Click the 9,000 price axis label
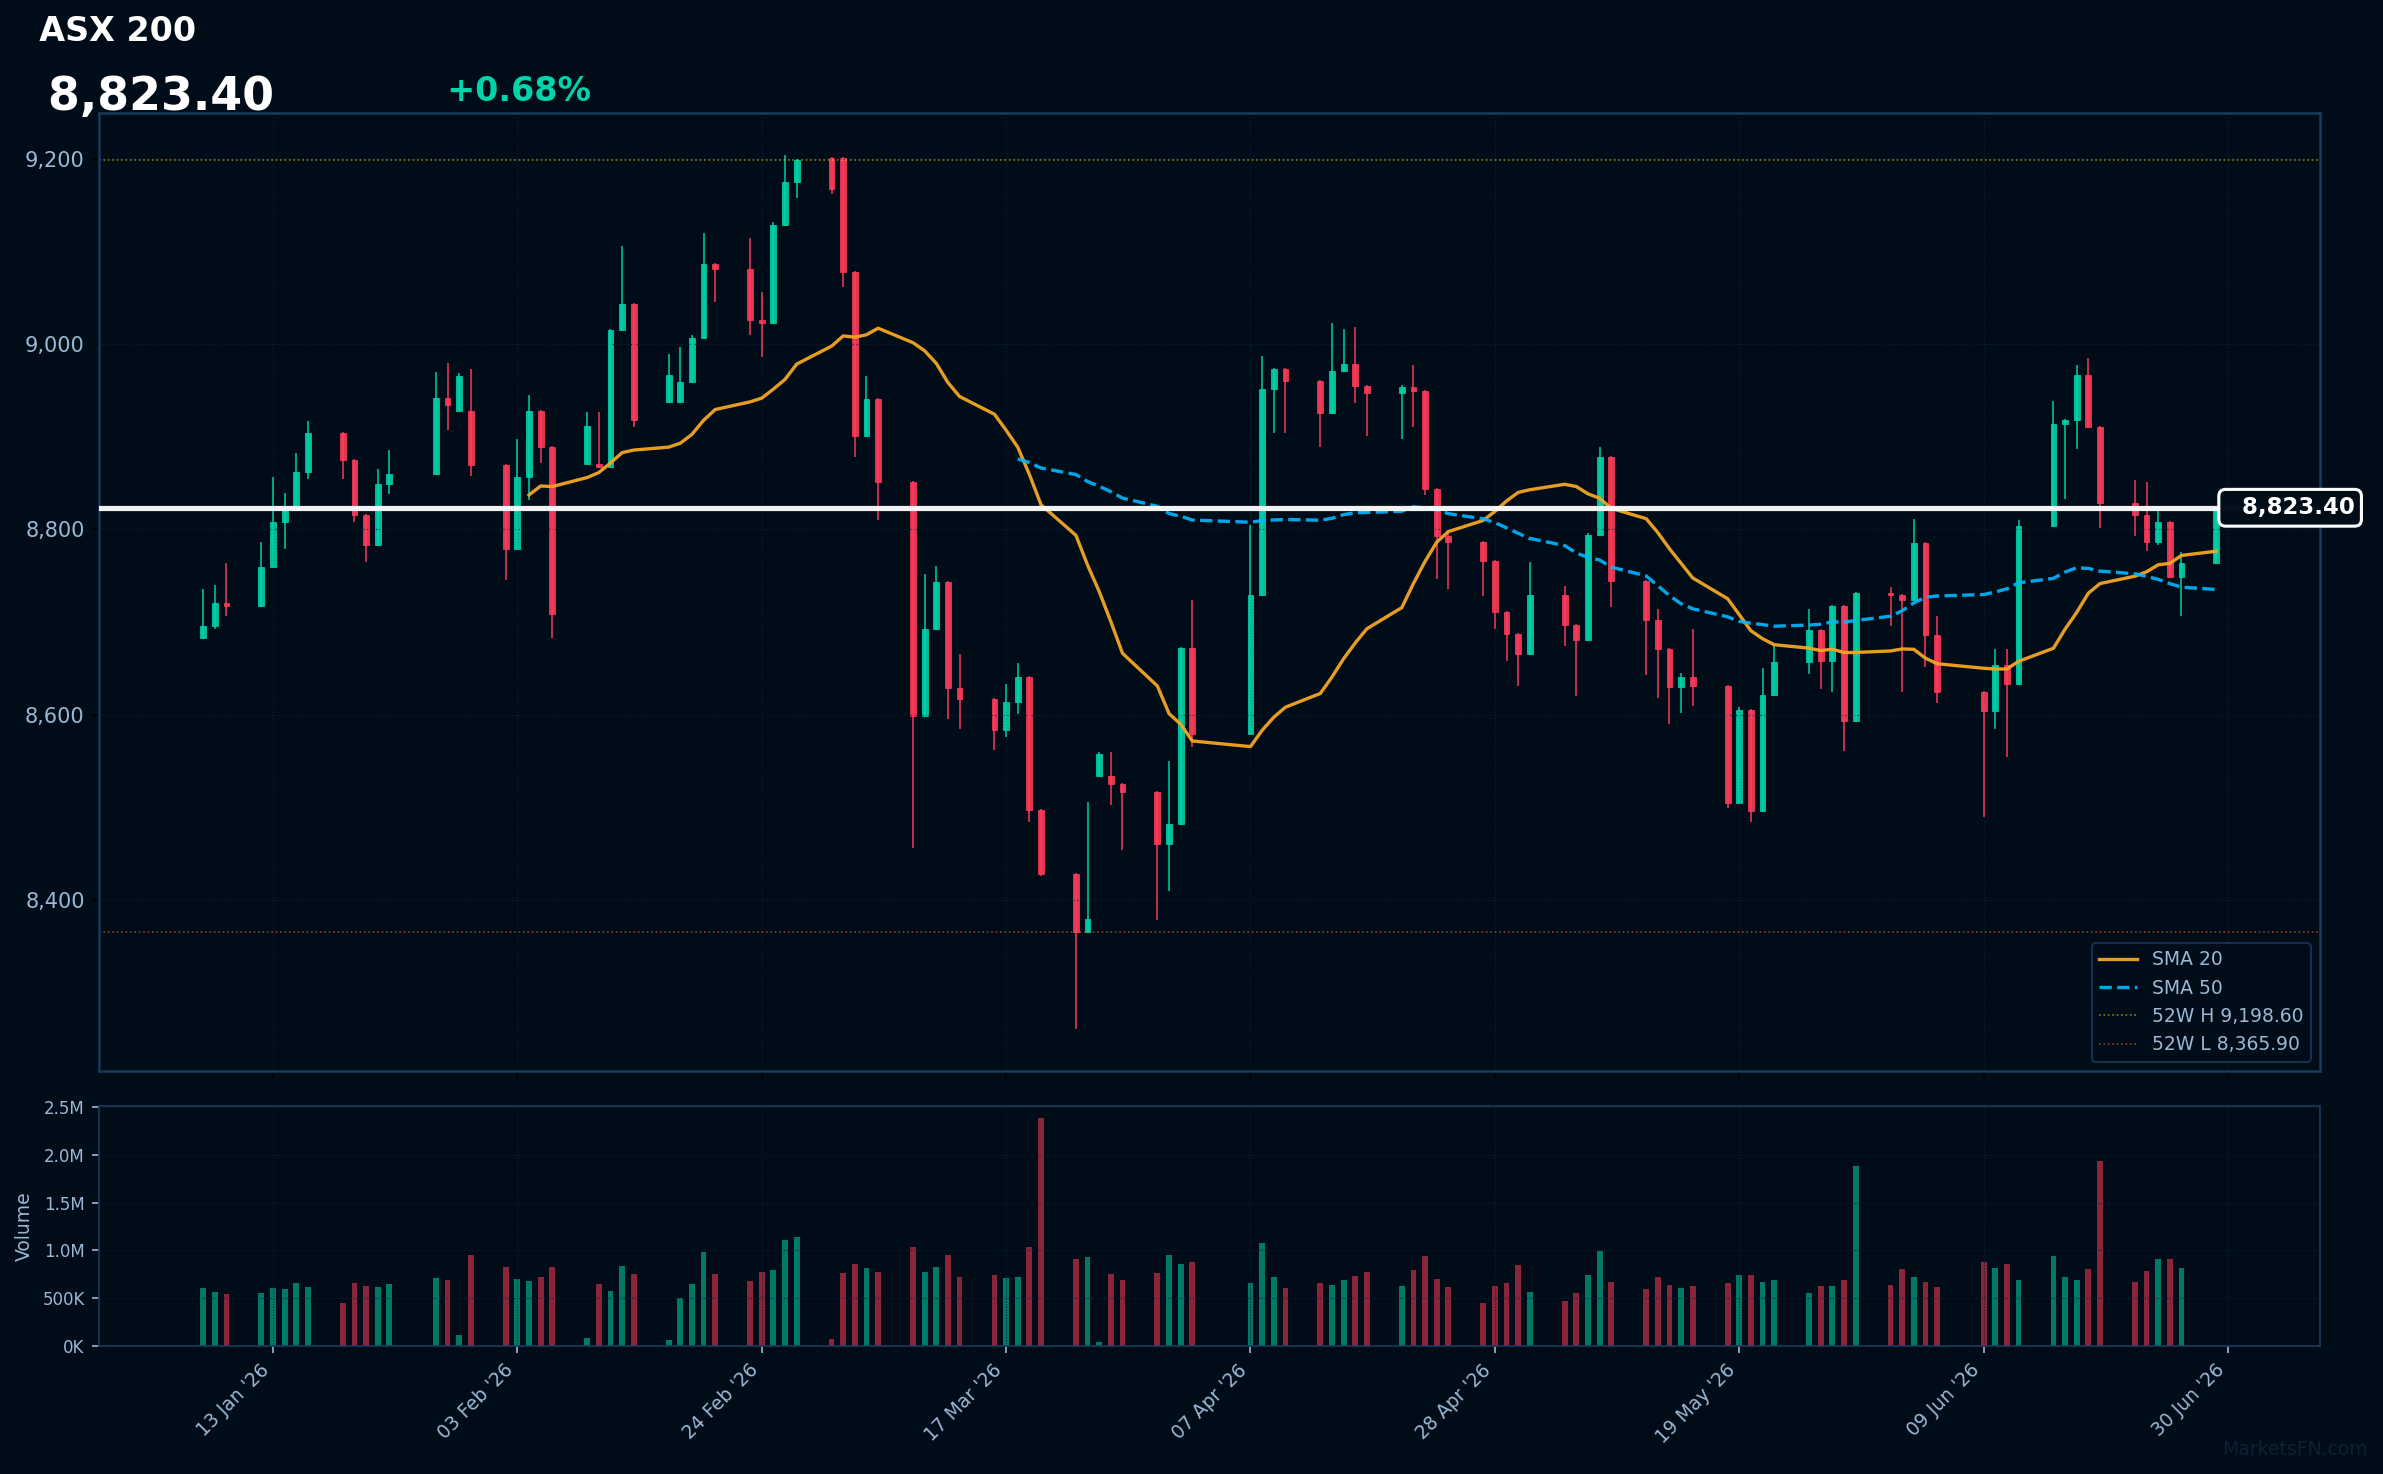2383x1474 pixels. click(54, 345)
